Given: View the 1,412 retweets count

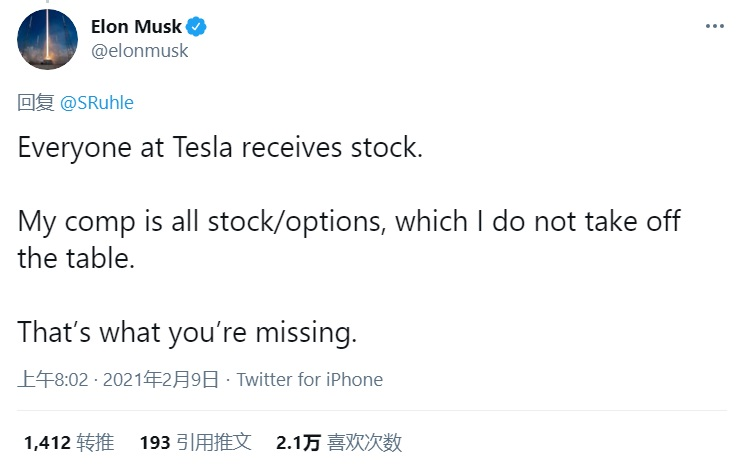Looking at the screenshot, I should click(x=47, y=443).
